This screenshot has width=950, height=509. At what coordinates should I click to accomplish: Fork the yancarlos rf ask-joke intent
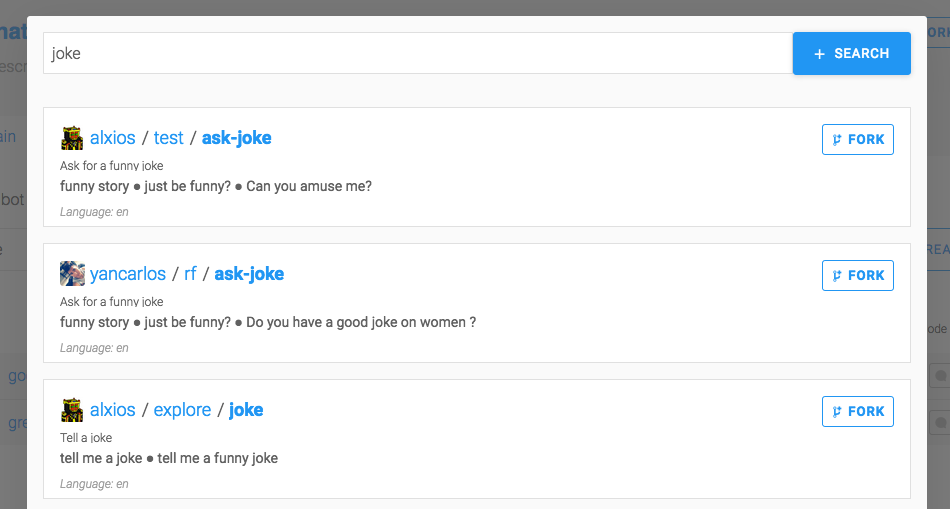[857, 276]
